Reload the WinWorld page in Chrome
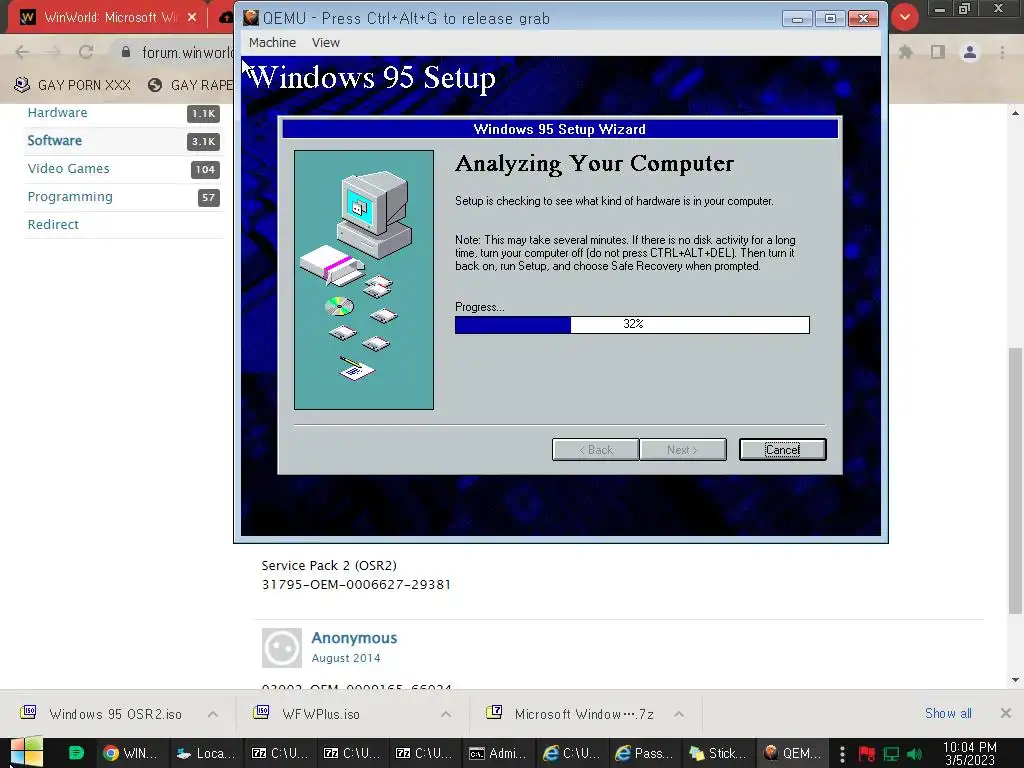Image resolution: width=1024 pixels, height=768 pixels. pos(86,52)
